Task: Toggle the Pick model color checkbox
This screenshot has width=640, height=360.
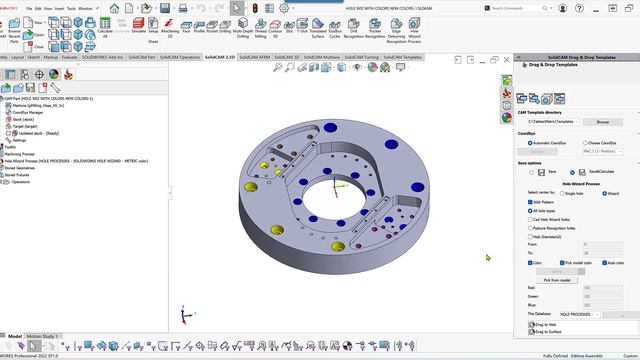Action: pyautogui.click(x=562, y=263)
